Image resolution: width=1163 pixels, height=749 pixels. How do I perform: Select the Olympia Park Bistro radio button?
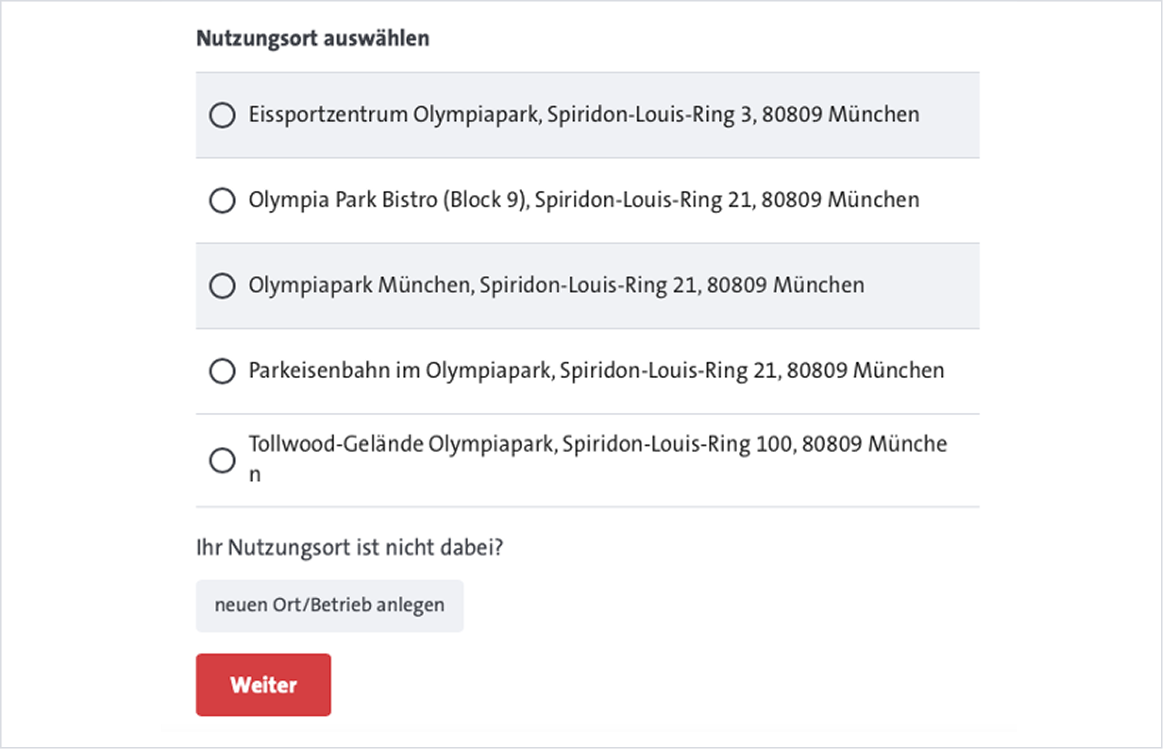[x=222, y=200]
